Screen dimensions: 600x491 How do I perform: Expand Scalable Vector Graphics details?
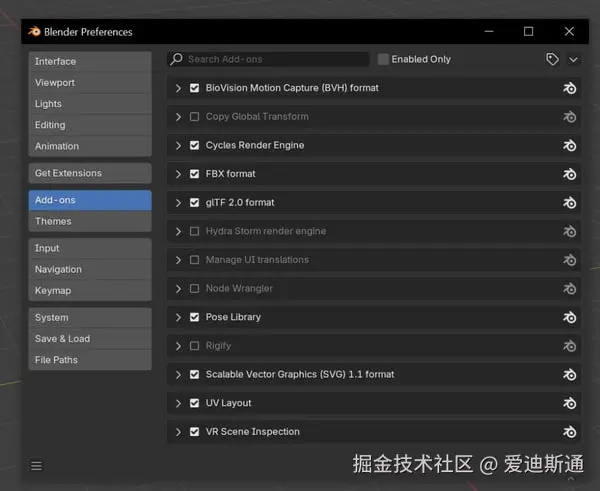tap(178, 374)
